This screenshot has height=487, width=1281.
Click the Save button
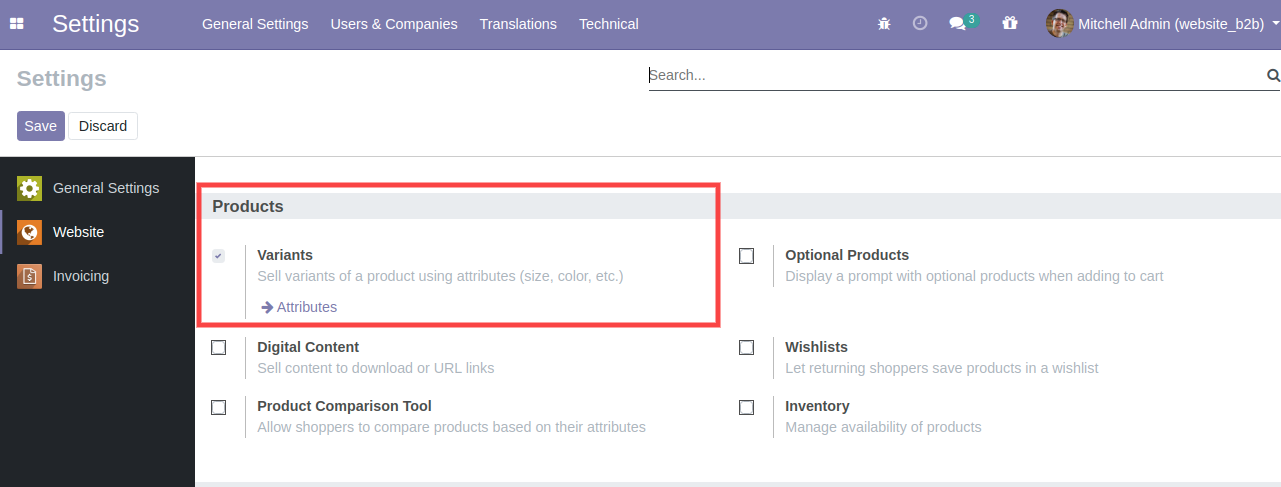pos(41,126)
